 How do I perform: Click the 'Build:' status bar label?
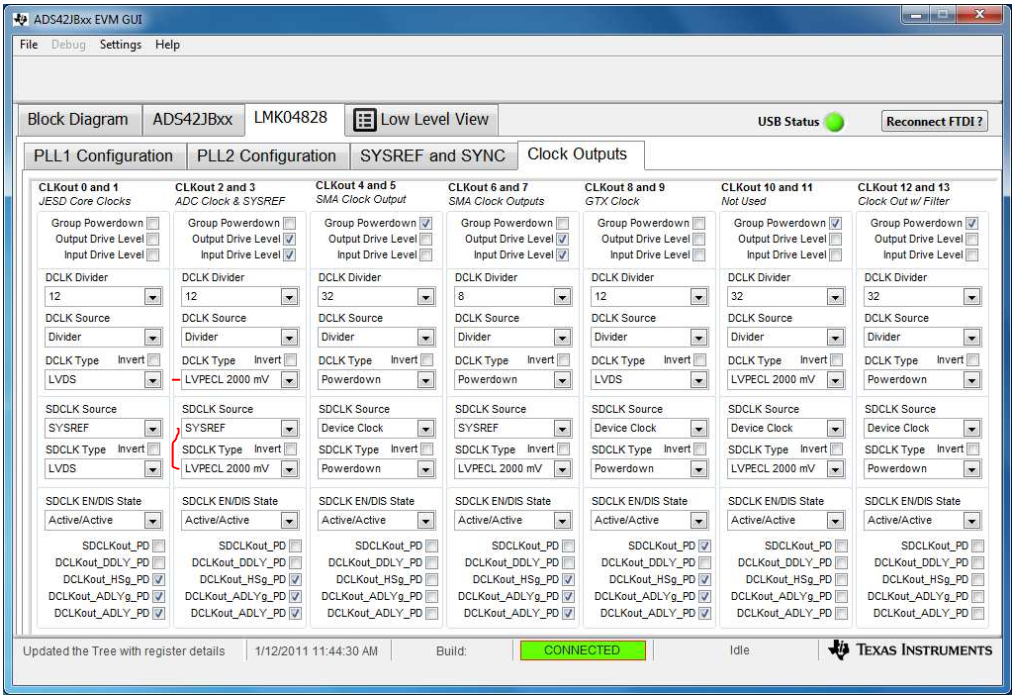coord(451,651)
